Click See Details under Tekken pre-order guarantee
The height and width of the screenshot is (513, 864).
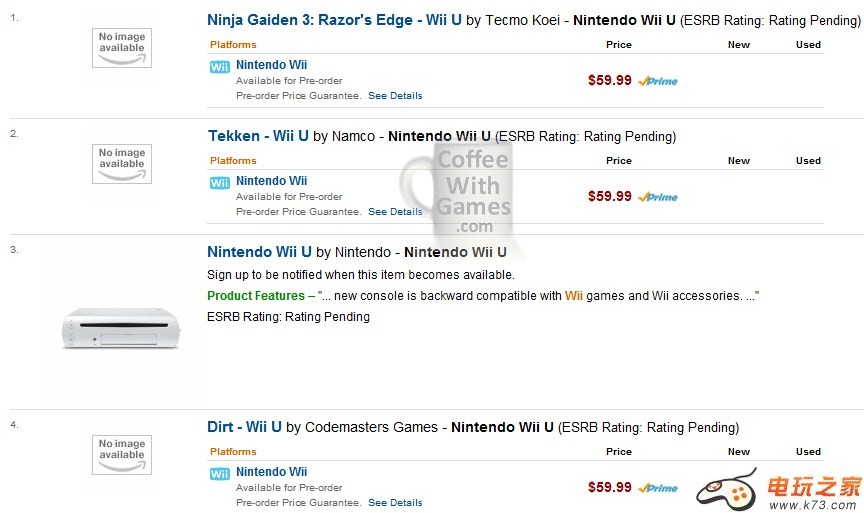(395, 212)
